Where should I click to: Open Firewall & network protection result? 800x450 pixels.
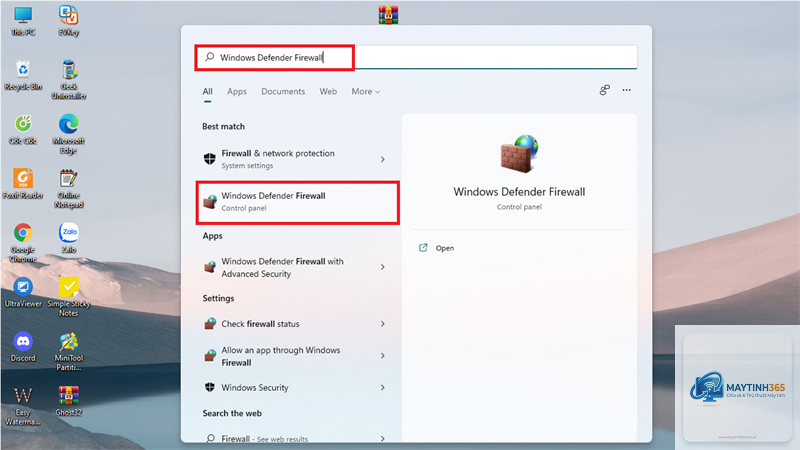pos(297,159)
